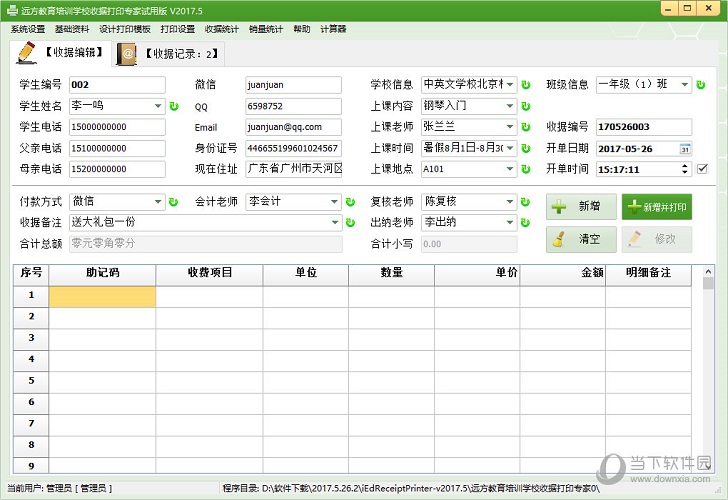
Task: Open the 上课老师 dropdown
Action: pyautogui.click(x=510, y=127)
